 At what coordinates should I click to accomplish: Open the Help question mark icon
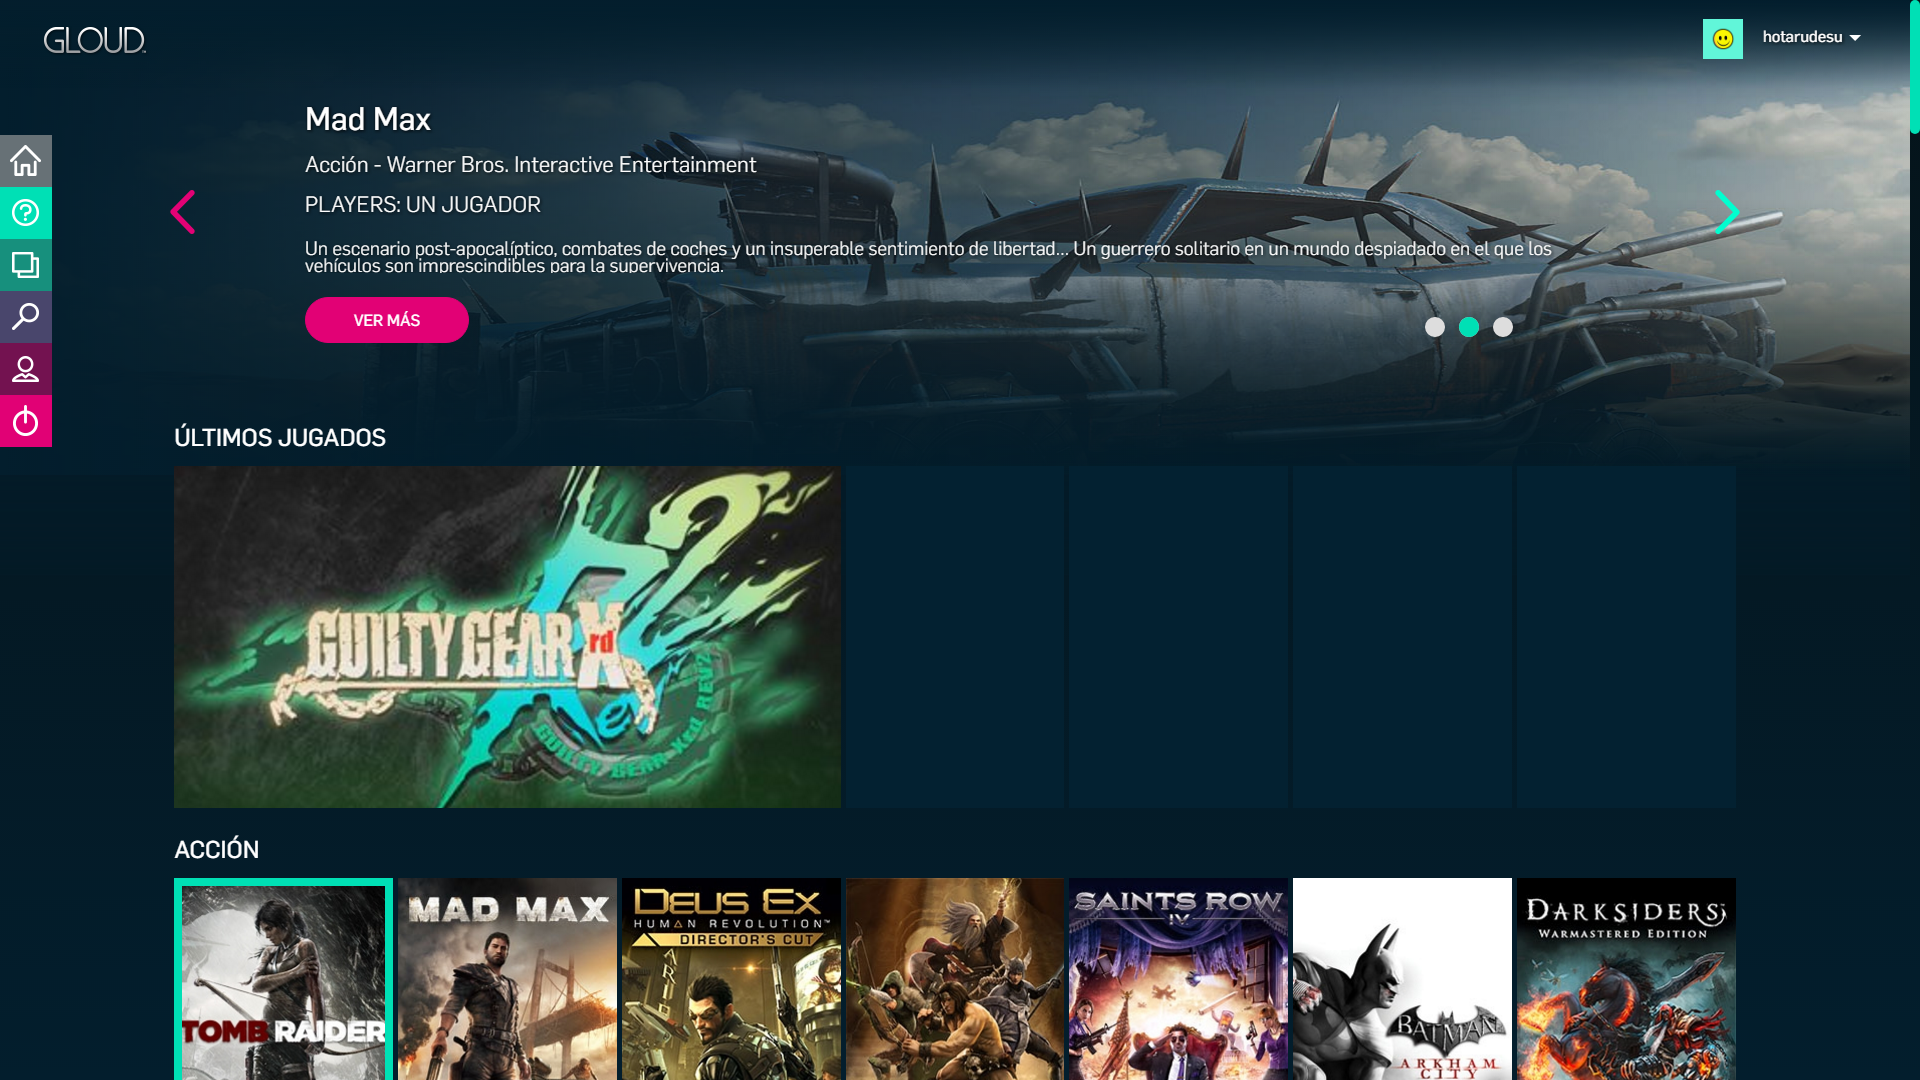pyautogui.click(x=26, y=213)
